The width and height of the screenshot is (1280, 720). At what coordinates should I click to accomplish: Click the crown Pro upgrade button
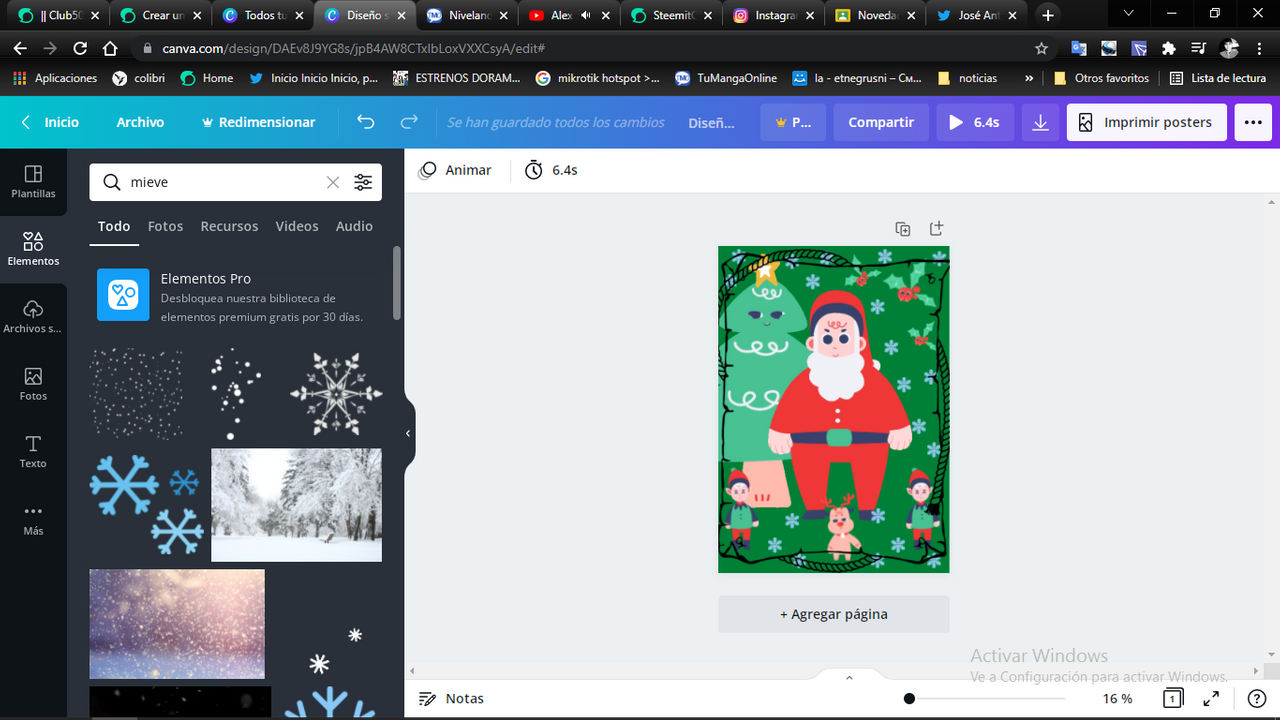click(x=793, y=122)
